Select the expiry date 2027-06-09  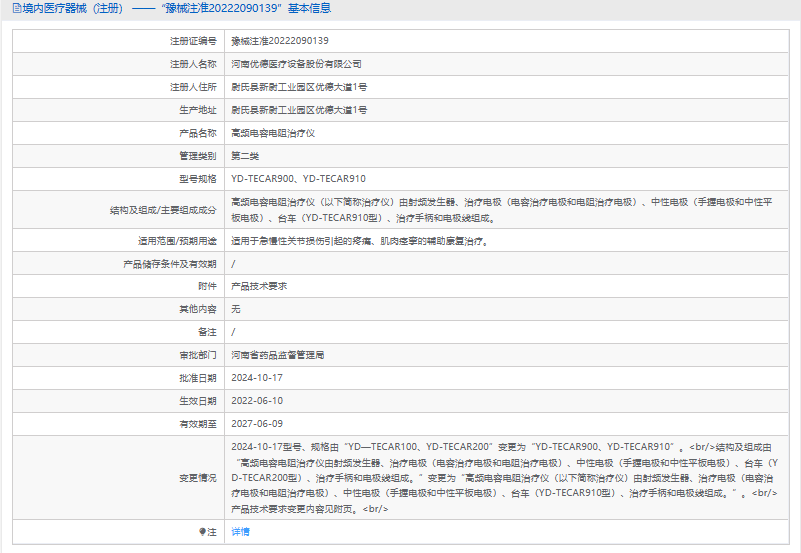[x=257, y=424]
